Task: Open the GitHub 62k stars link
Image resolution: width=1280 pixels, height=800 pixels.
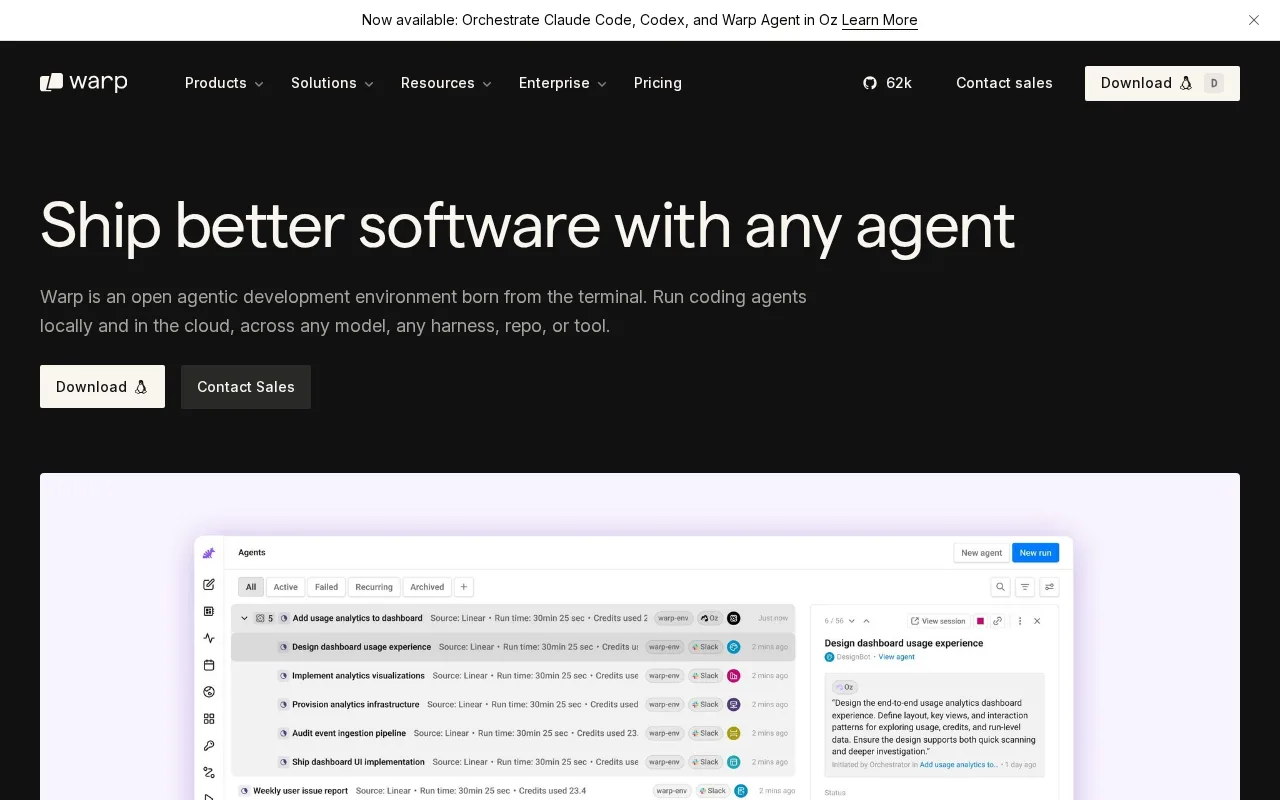Action: tap(887, 83)
